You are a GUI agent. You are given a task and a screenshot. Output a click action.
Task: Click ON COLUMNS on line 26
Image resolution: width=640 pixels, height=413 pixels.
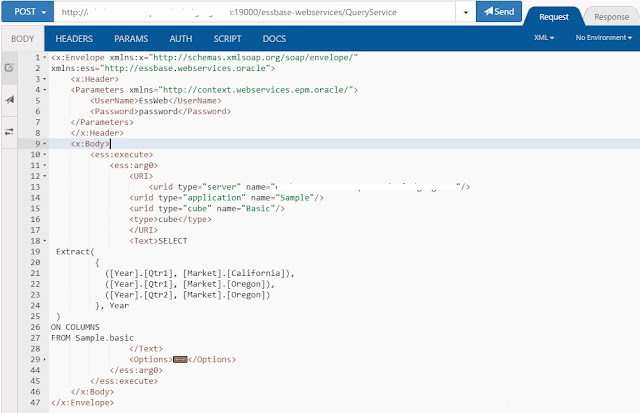(75, 327)
